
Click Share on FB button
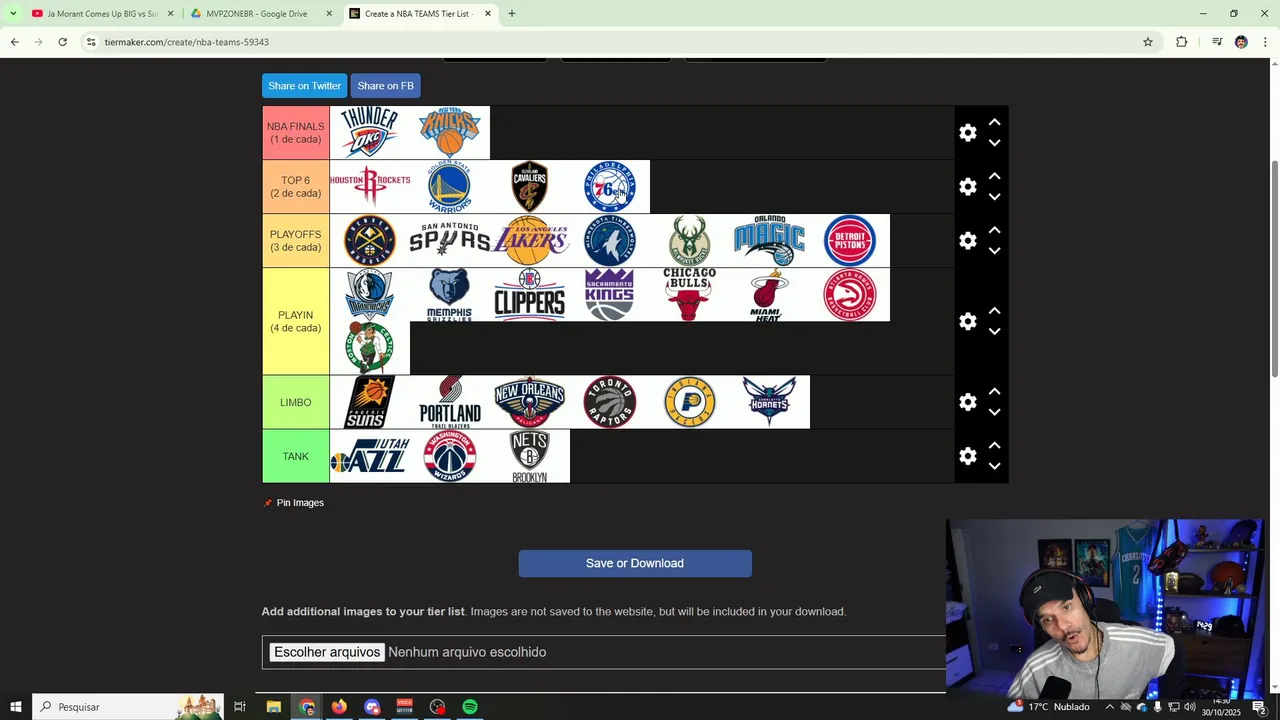point(385,86)
